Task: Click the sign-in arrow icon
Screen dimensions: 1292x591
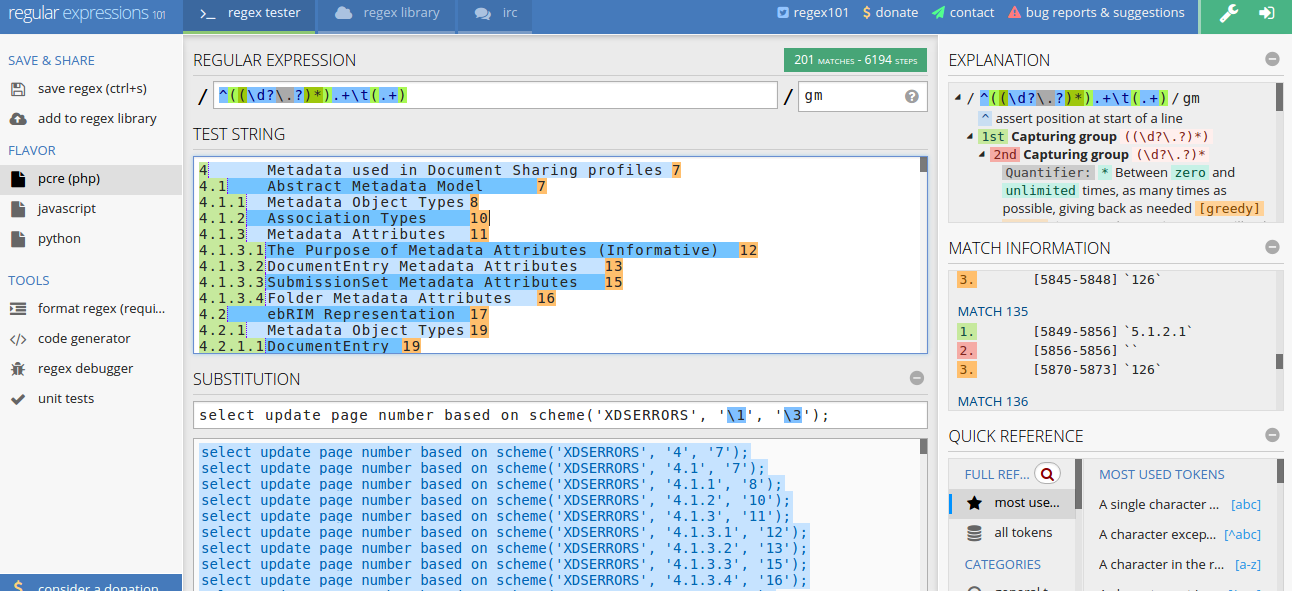Action: [1267, 14]
